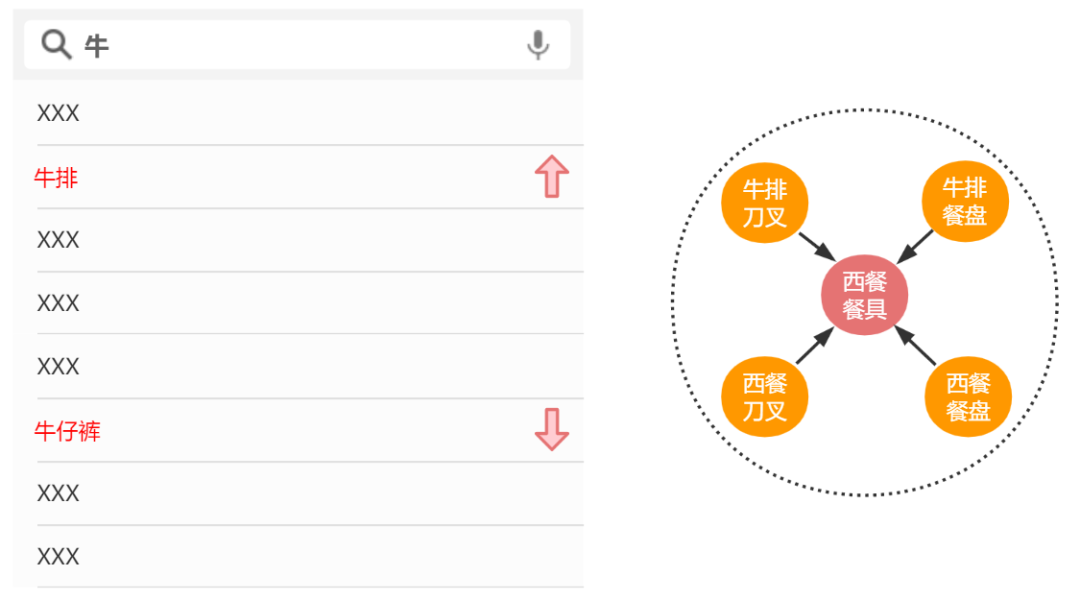1080x600 pixels.
Task: Click the 西餐刀叉 orange node
Action: tap(765, 397)
